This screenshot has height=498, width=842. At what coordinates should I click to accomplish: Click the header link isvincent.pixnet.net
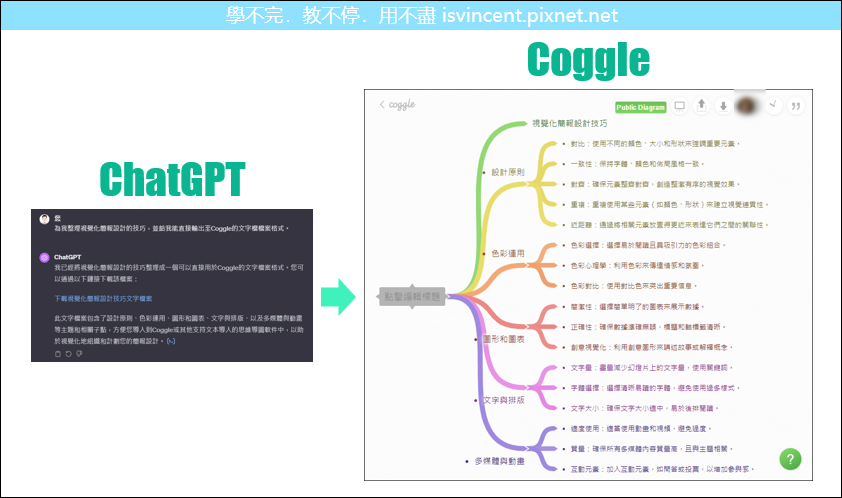[x=530, y=16]
